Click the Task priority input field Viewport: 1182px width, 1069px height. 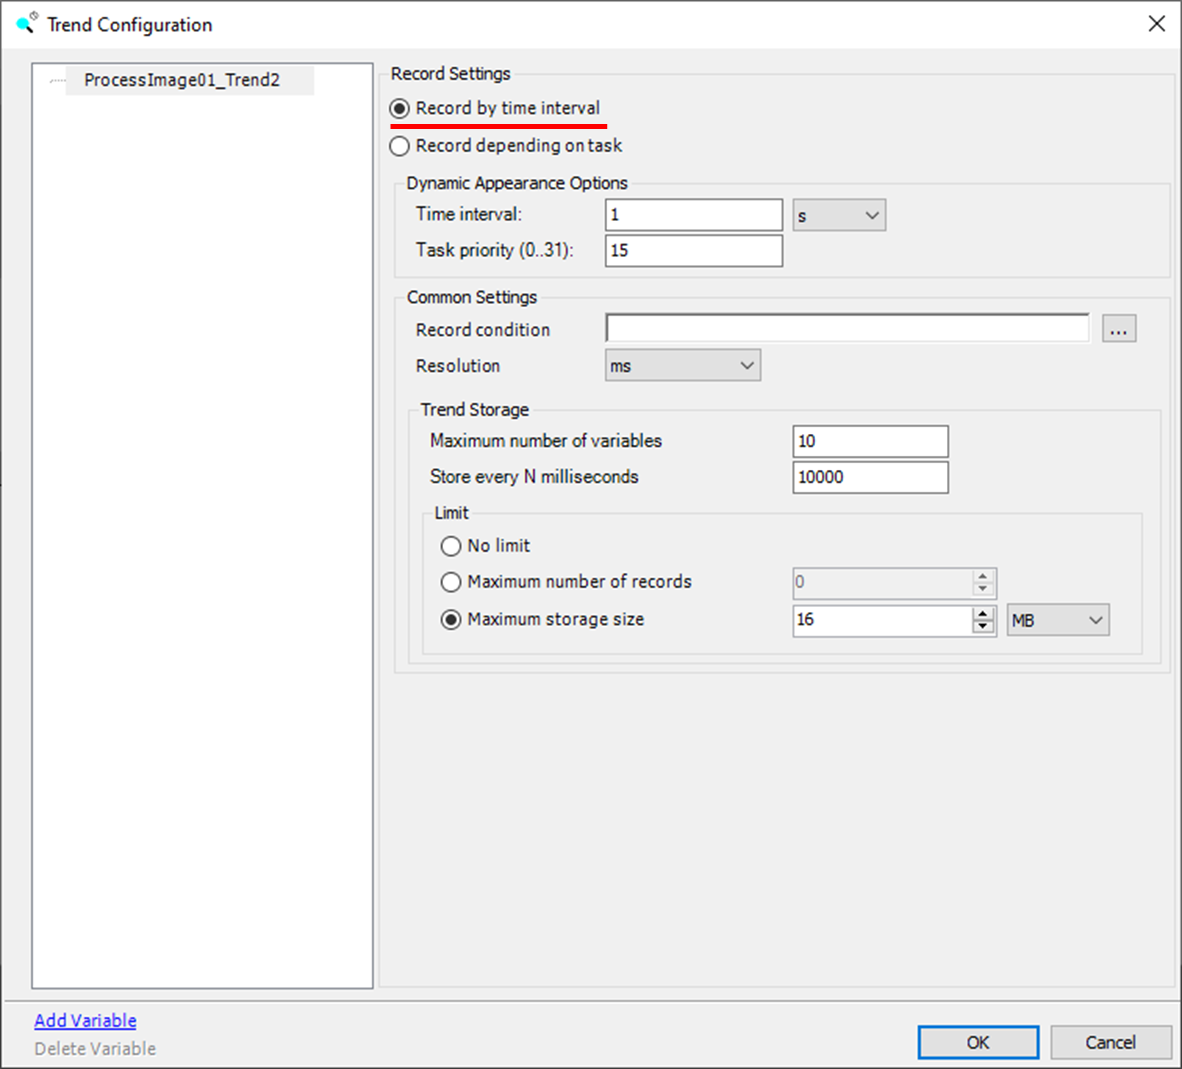coord(693,251)
